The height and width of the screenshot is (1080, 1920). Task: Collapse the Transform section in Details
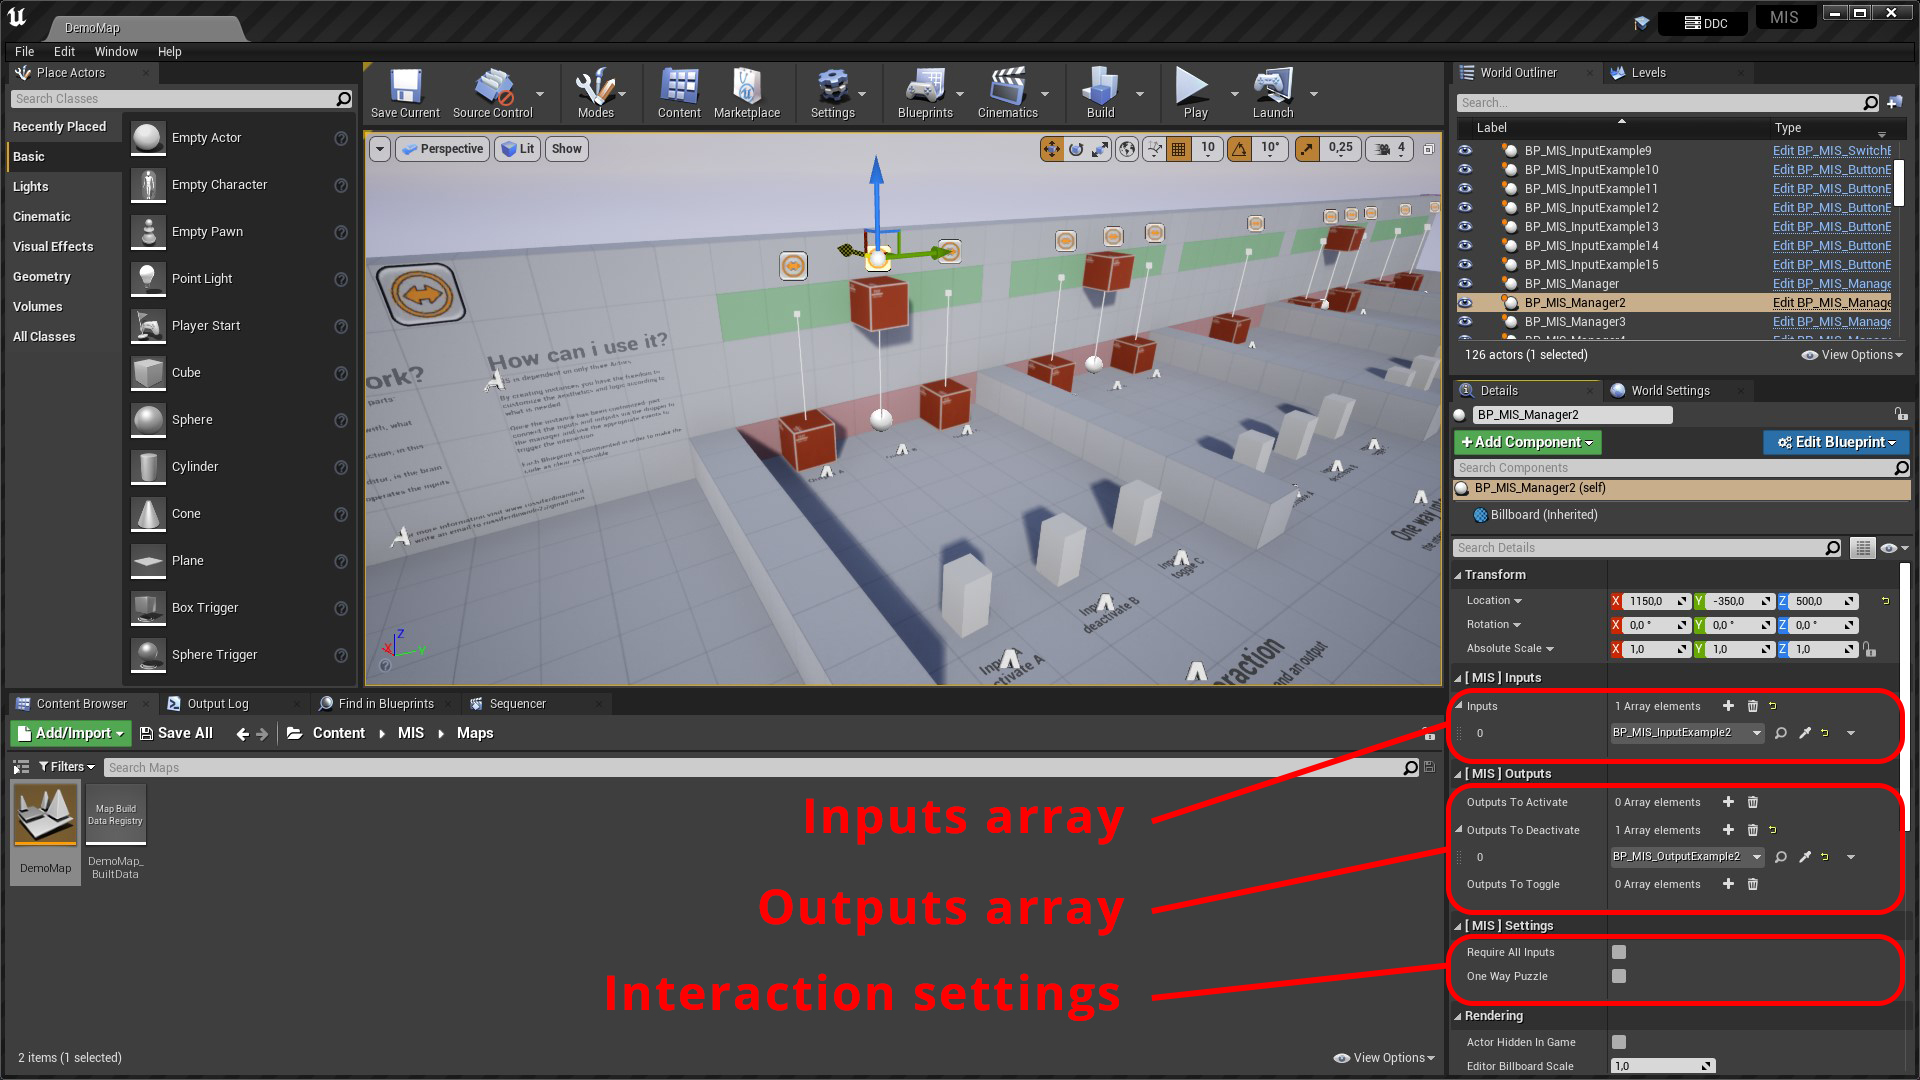coord(1460,574)
